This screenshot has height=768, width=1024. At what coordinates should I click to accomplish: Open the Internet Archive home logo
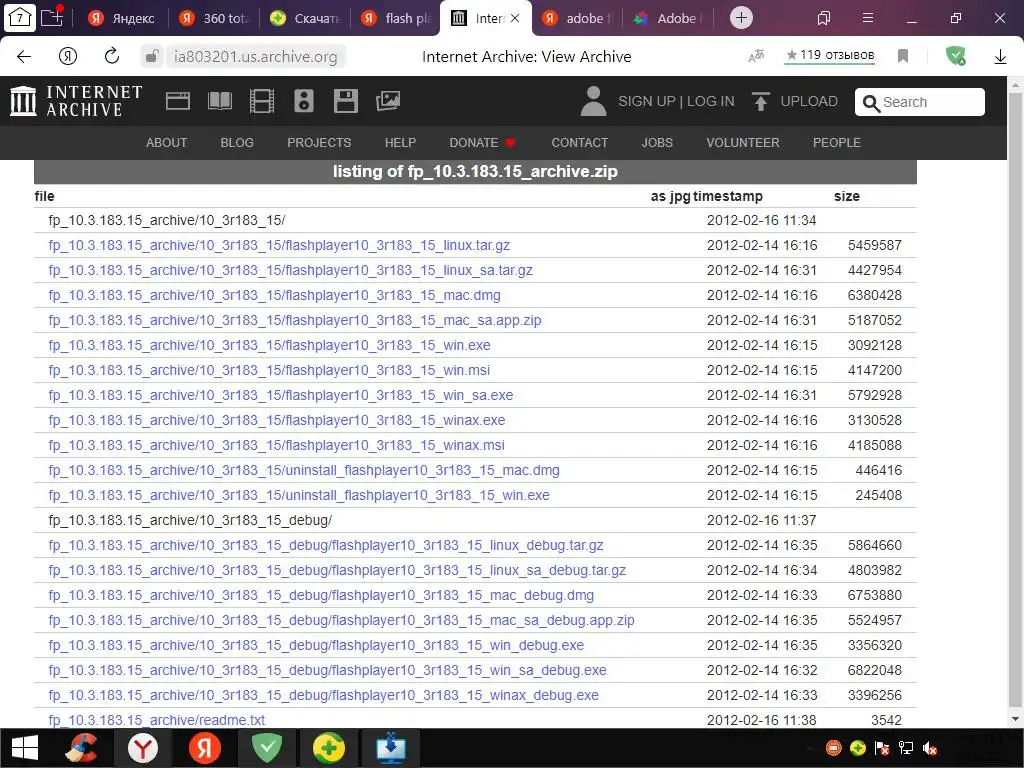pos(76,101)
